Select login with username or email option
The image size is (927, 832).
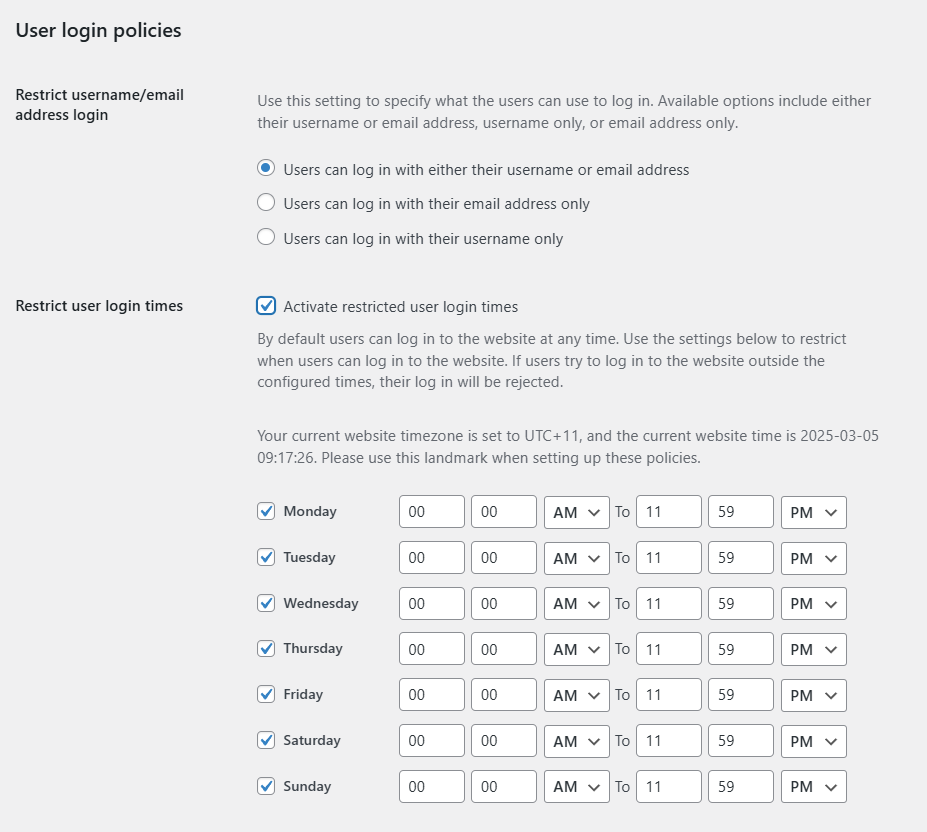point(266,168)
